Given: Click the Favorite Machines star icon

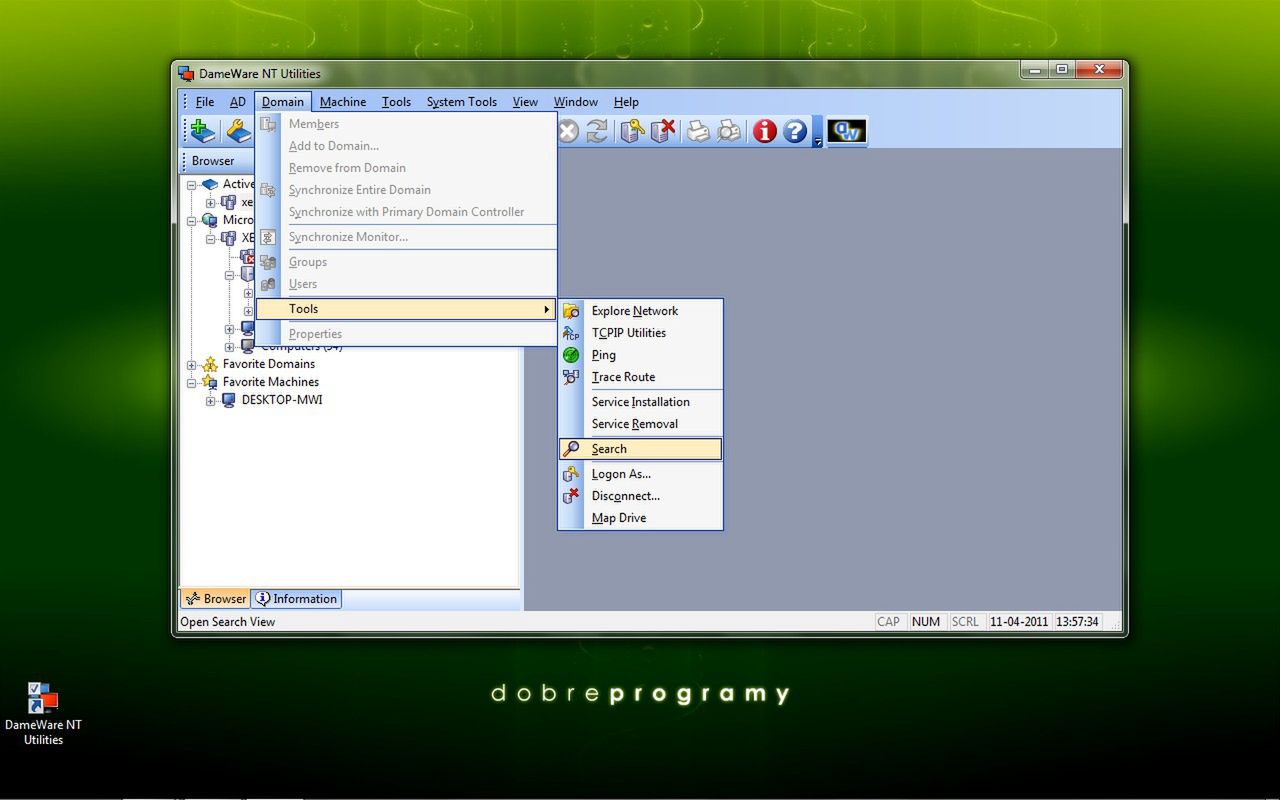Looking at the screenshot, I should 210,382.
